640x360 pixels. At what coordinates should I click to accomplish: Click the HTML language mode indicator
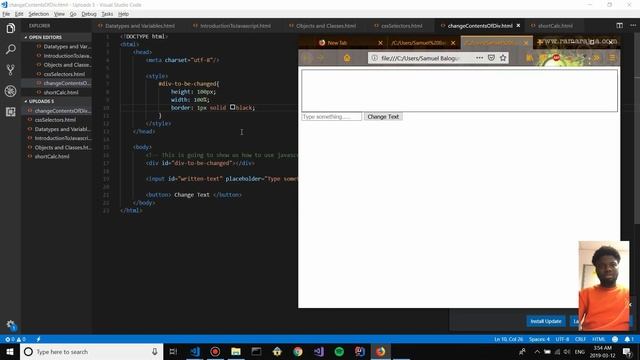[598, 339]
